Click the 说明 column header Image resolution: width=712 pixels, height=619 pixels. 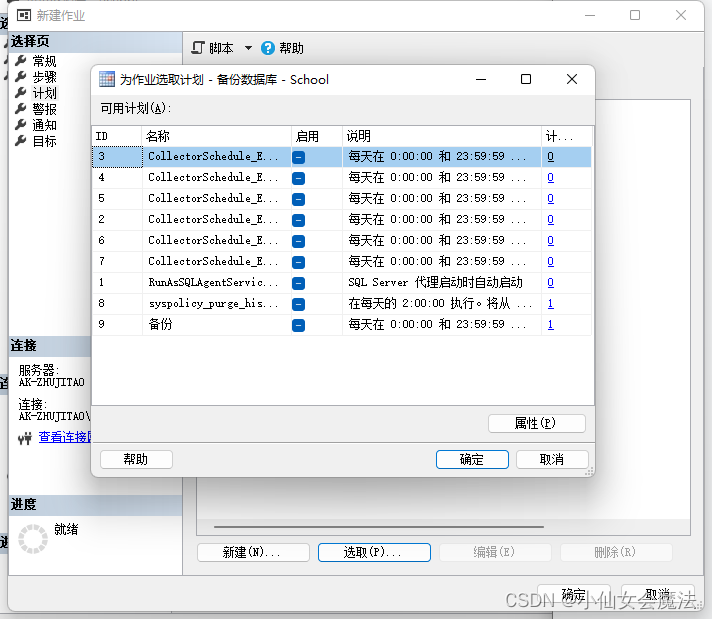tap(441, 136)
